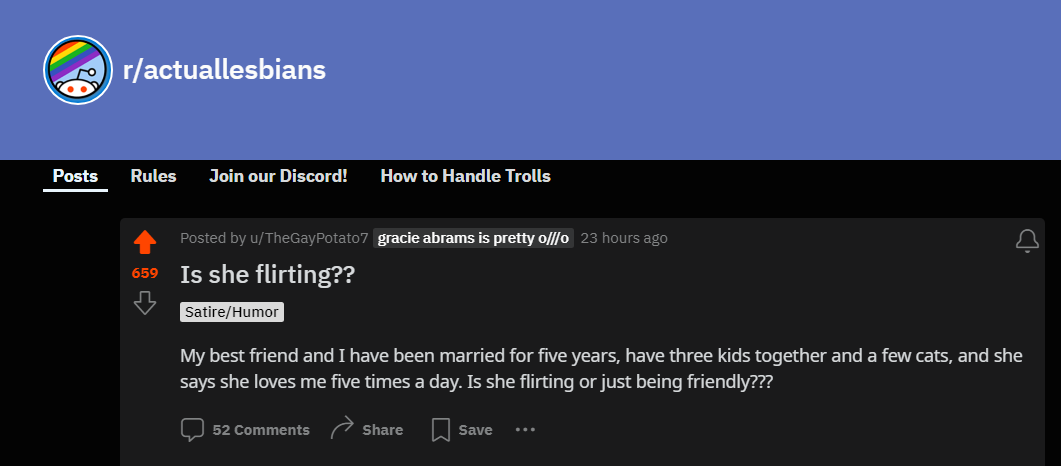
Task: Open "How to Handle Trolls" page
Action: [465, 176]
